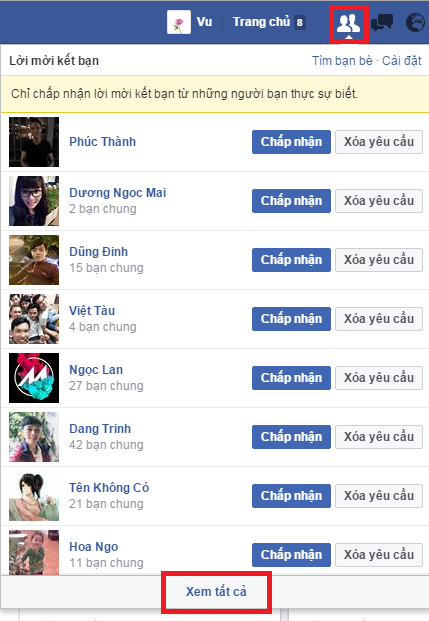Open the friend requests icon
The height and width of the screenshot is (621, 429).
[x=349, y=23]
